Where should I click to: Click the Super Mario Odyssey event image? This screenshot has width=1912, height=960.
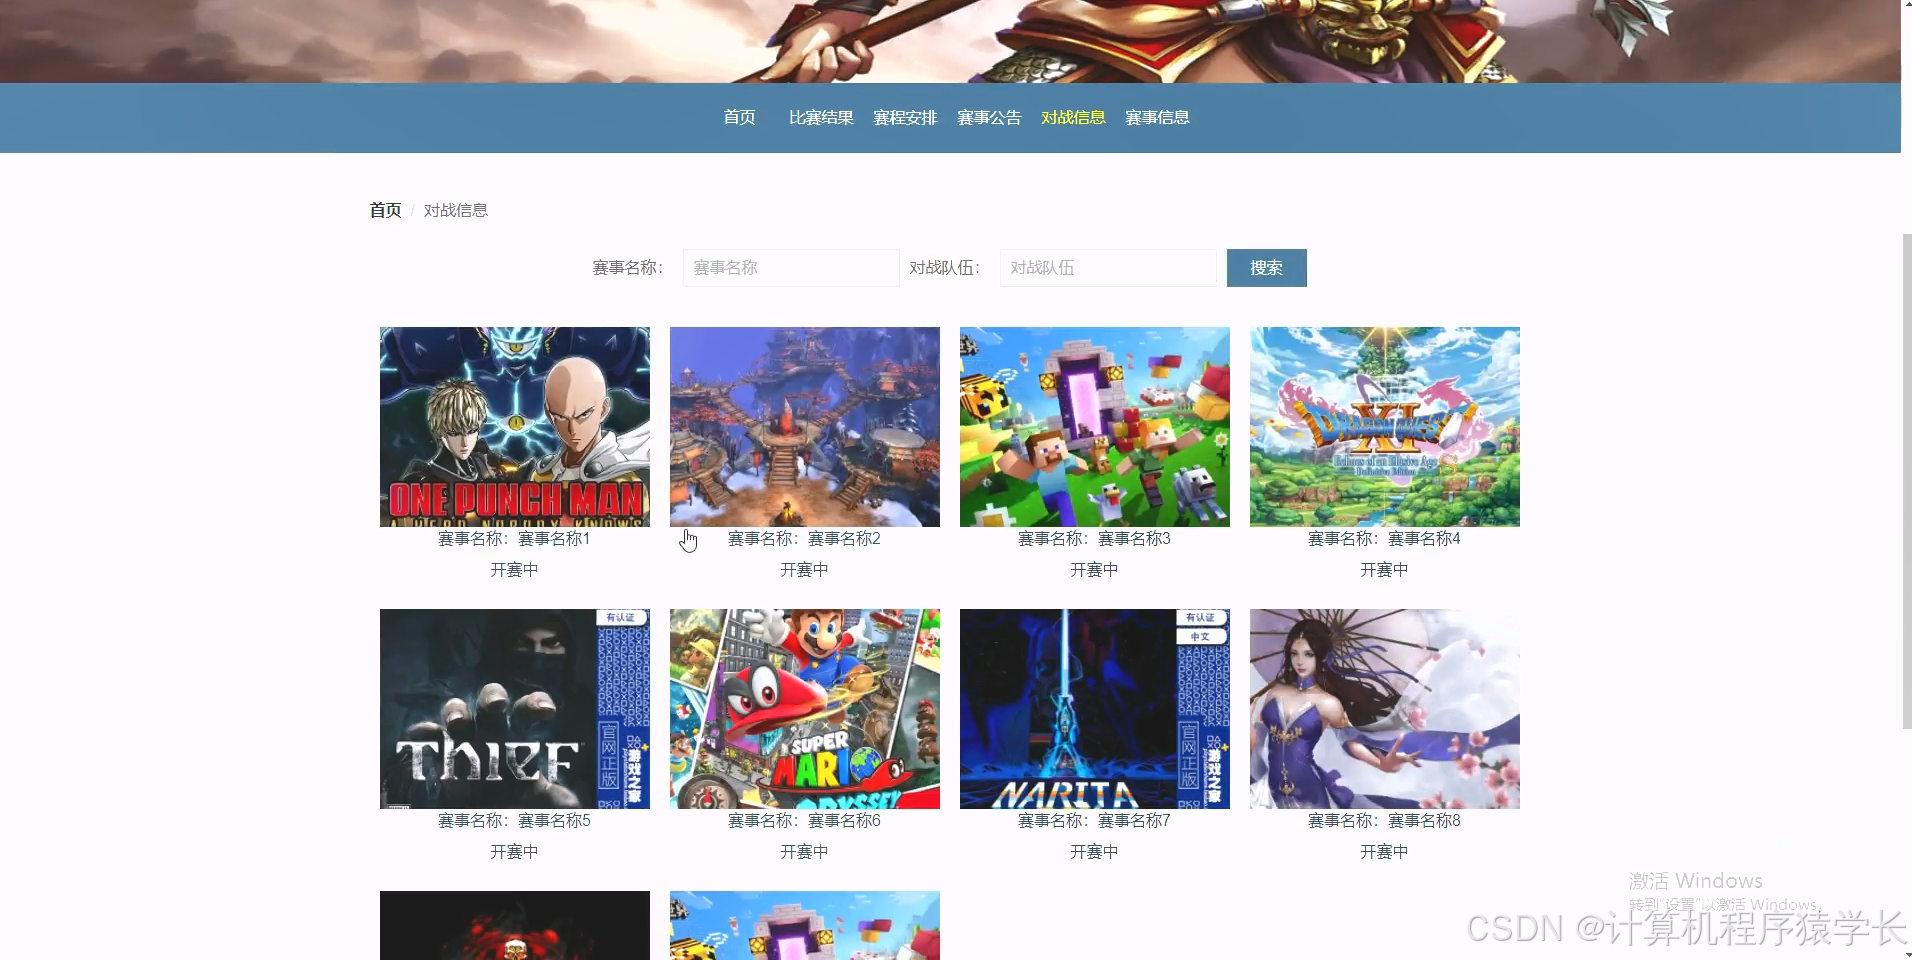[x=804, y=709]
